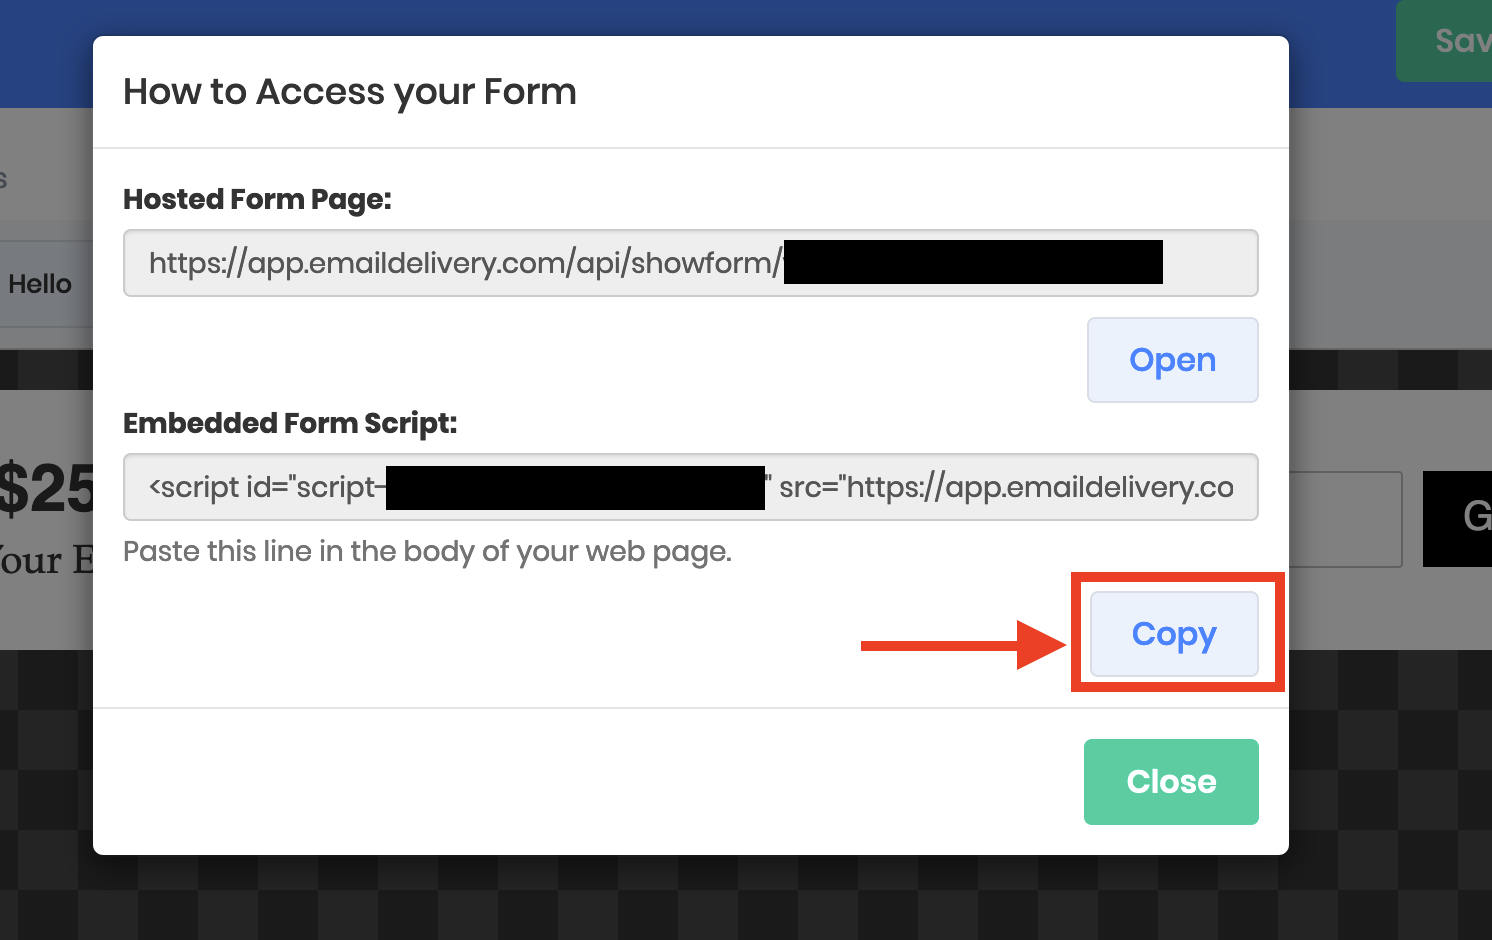The height and width of the screenshot is (940, 1492).
Task: Click the 'How to Access your Form' title
Action: point(349,92)
